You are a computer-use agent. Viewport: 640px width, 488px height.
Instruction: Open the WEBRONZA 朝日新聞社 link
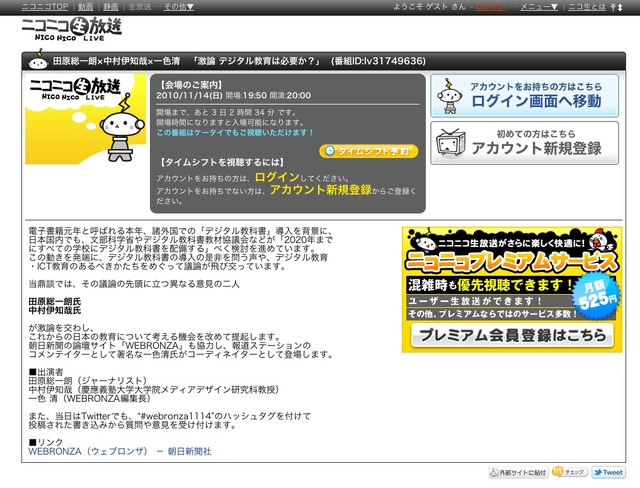click(x=120, y=451)
